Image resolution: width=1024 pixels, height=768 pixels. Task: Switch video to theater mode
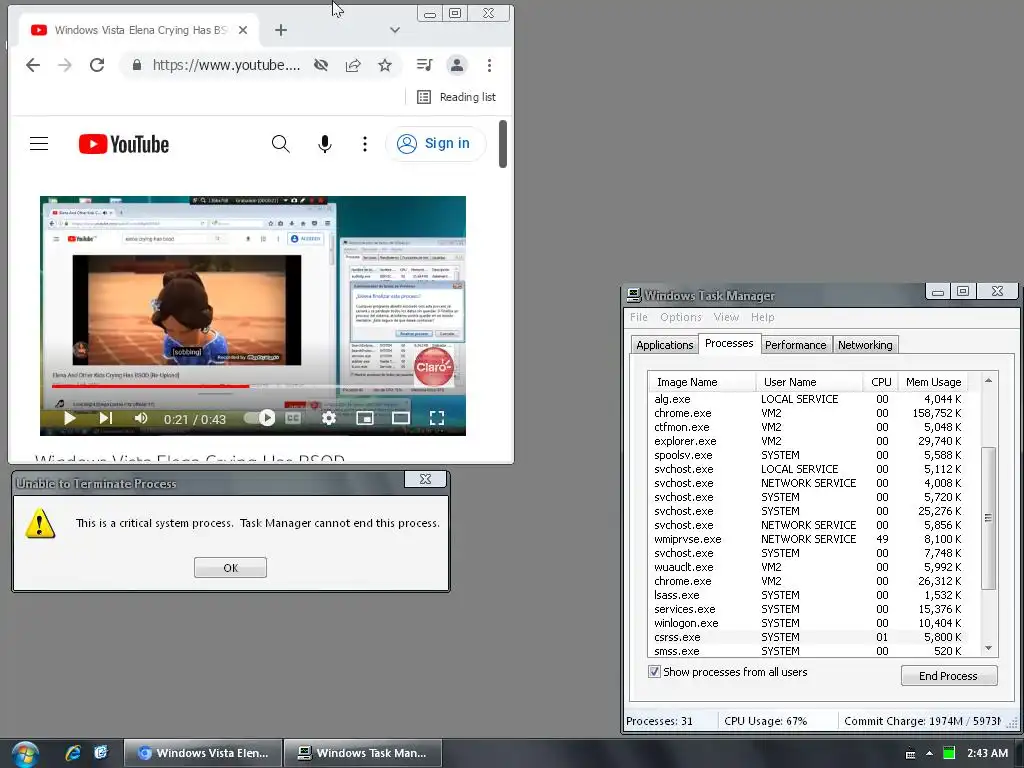pyautogui.click(x=400, y=418)
